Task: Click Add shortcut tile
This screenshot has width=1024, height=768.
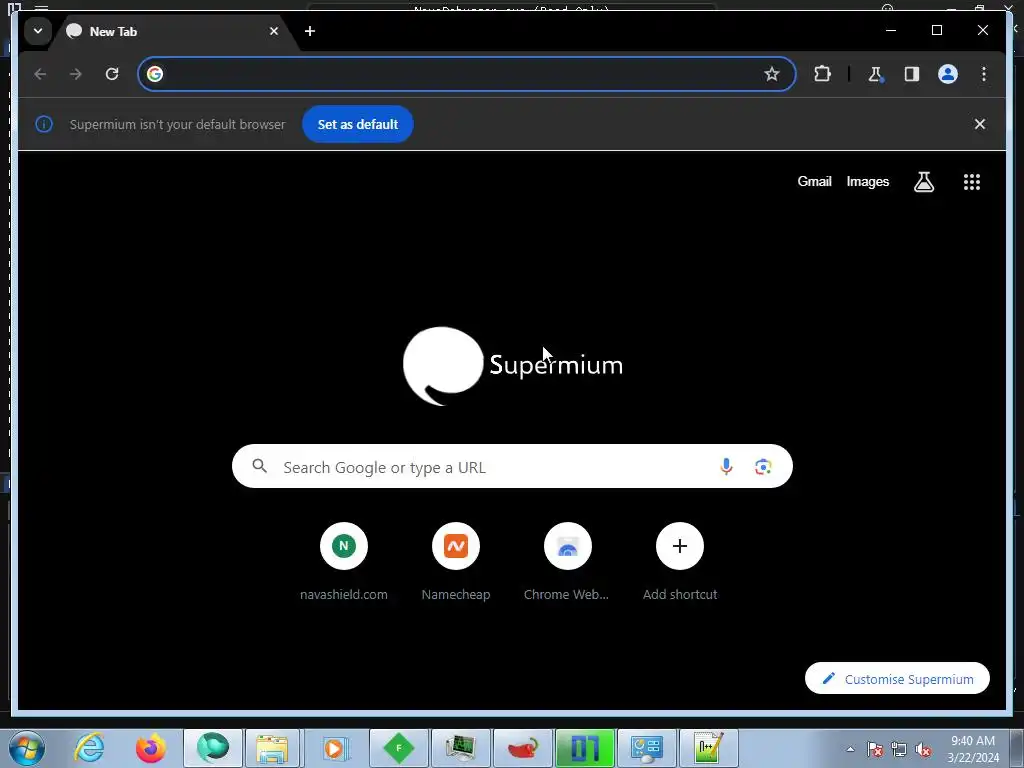Action: (x=680, y=562)
